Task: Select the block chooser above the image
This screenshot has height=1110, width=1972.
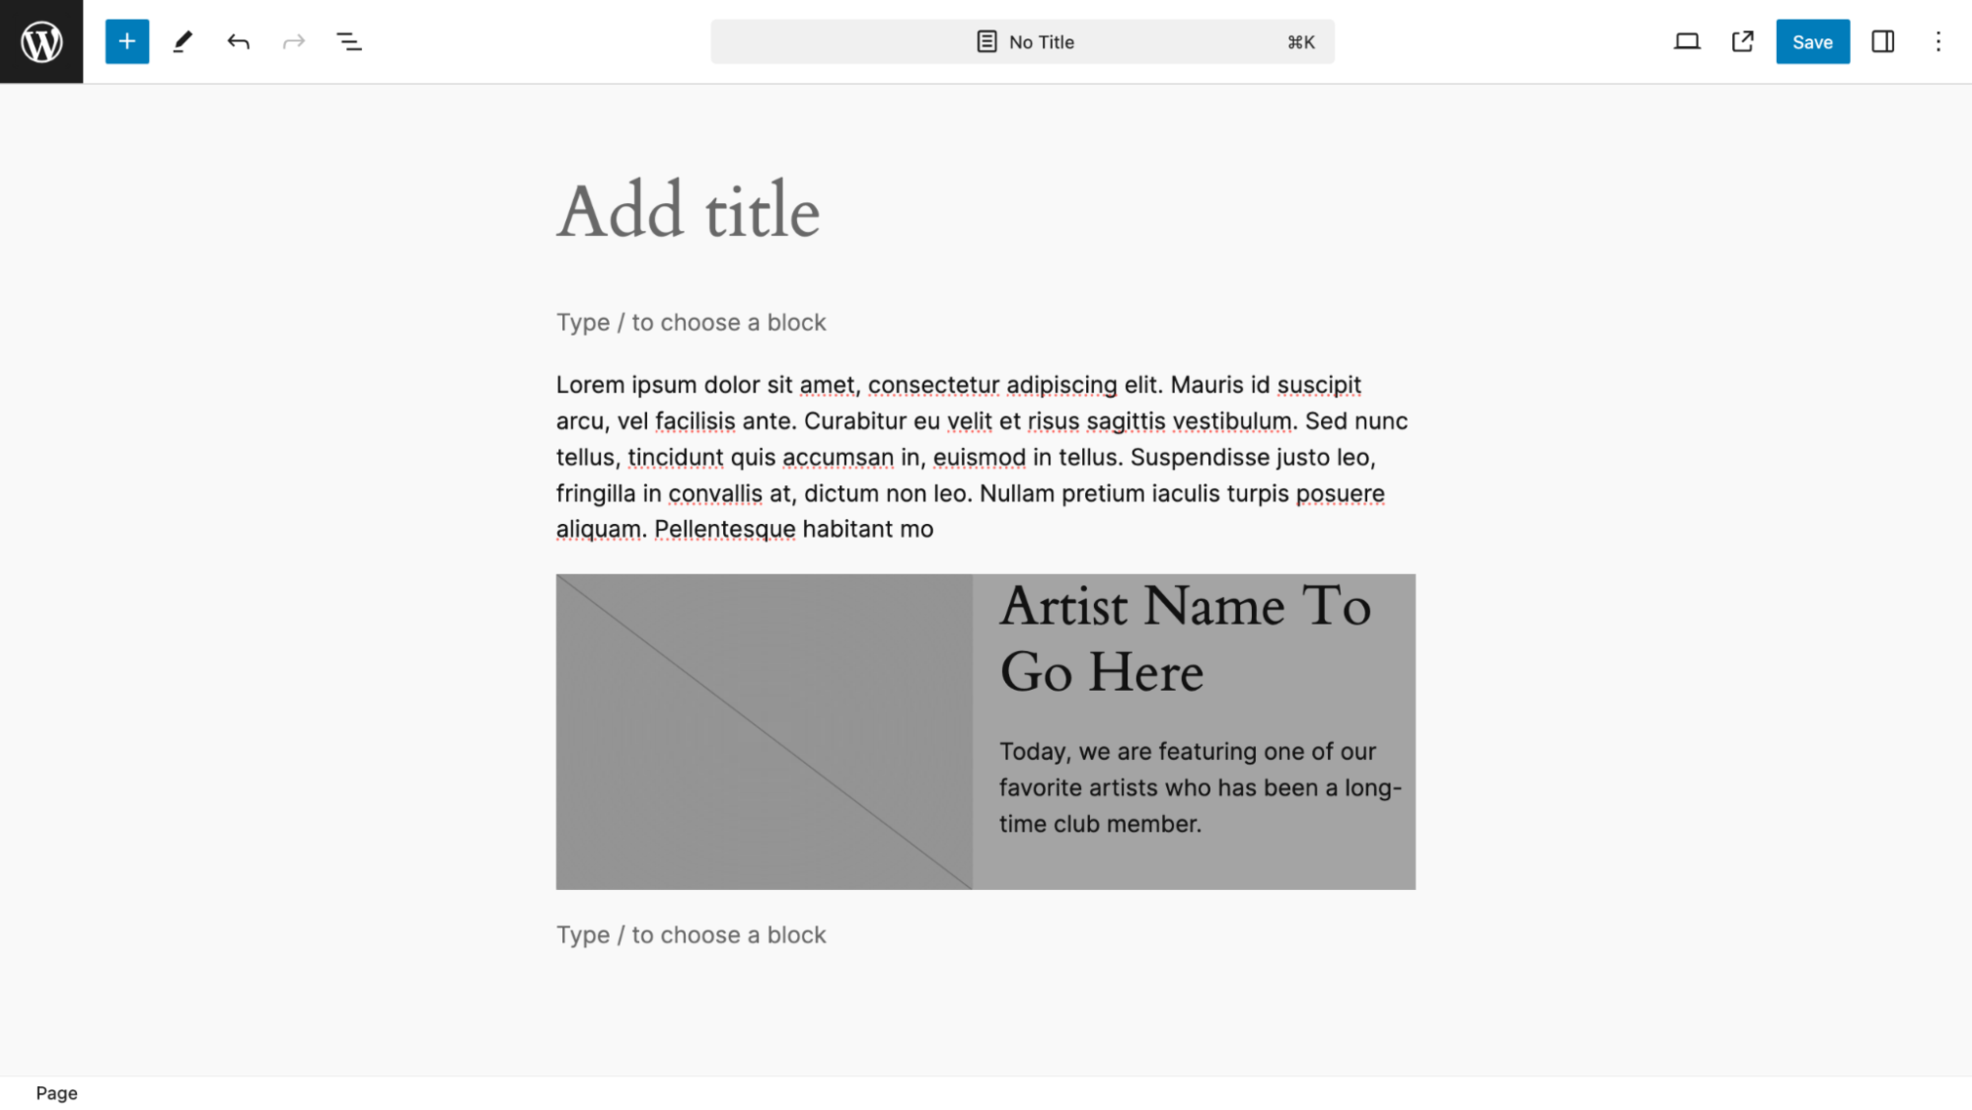Action: 691,322
